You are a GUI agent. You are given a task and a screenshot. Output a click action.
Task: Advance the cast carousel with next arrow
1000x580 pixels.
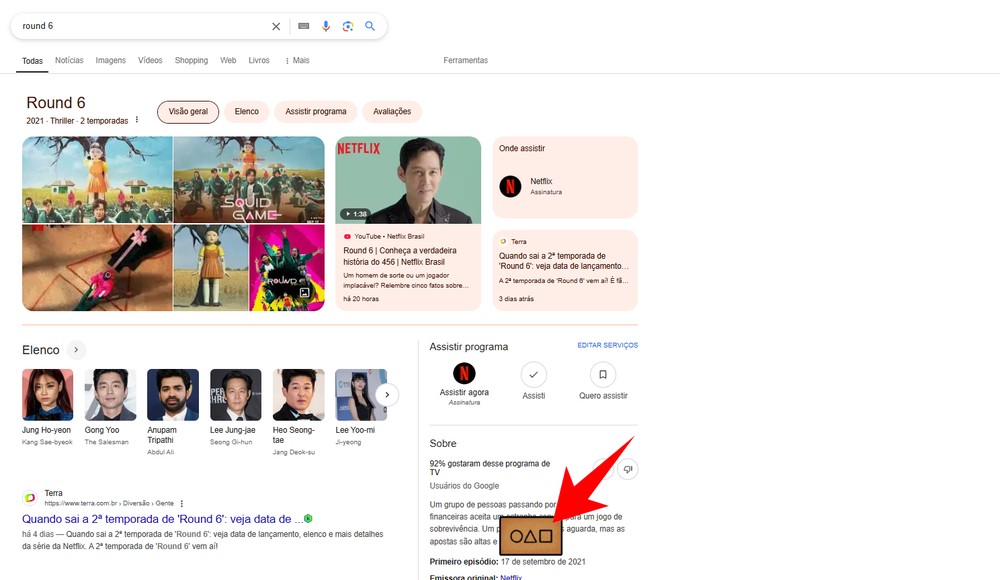pos(387,395)
